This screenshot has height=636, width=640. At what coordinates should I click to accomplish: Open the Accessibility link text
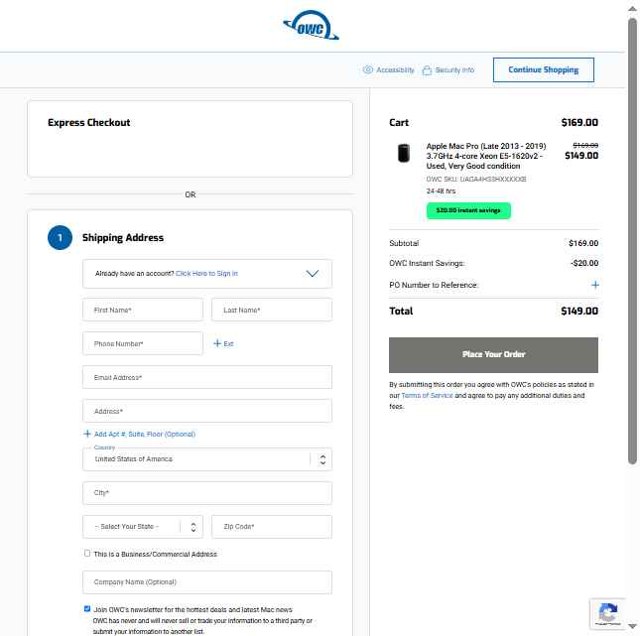(x=395, y=70)
